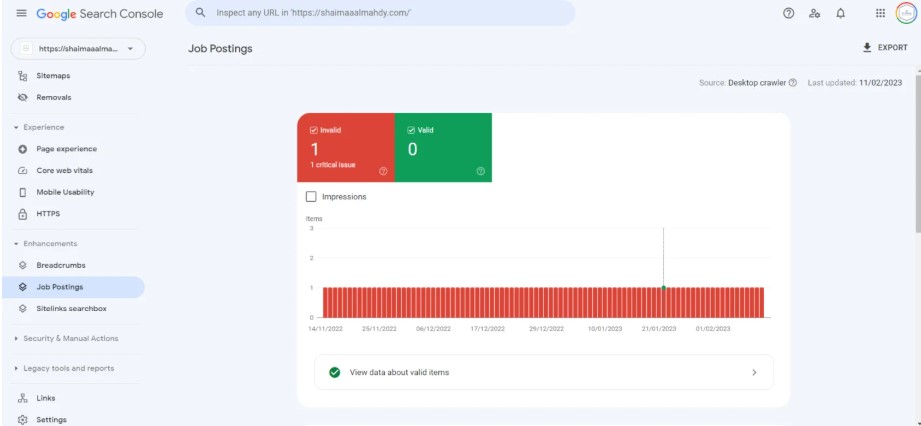This screenshot has height=426, width=921.
Task: Click the users and permissions icon in header
Action: click(x=815, y=13)
